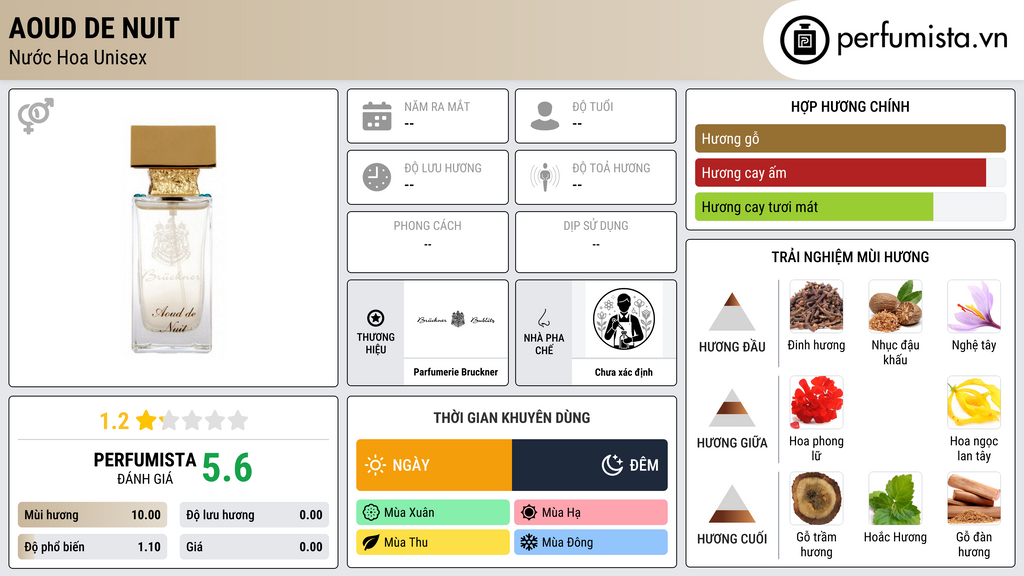Open the Hoắc Hương patchouli image
The height and width of the screenshot is (576, 1024).
pyautogui.click(x=895, y=498)
